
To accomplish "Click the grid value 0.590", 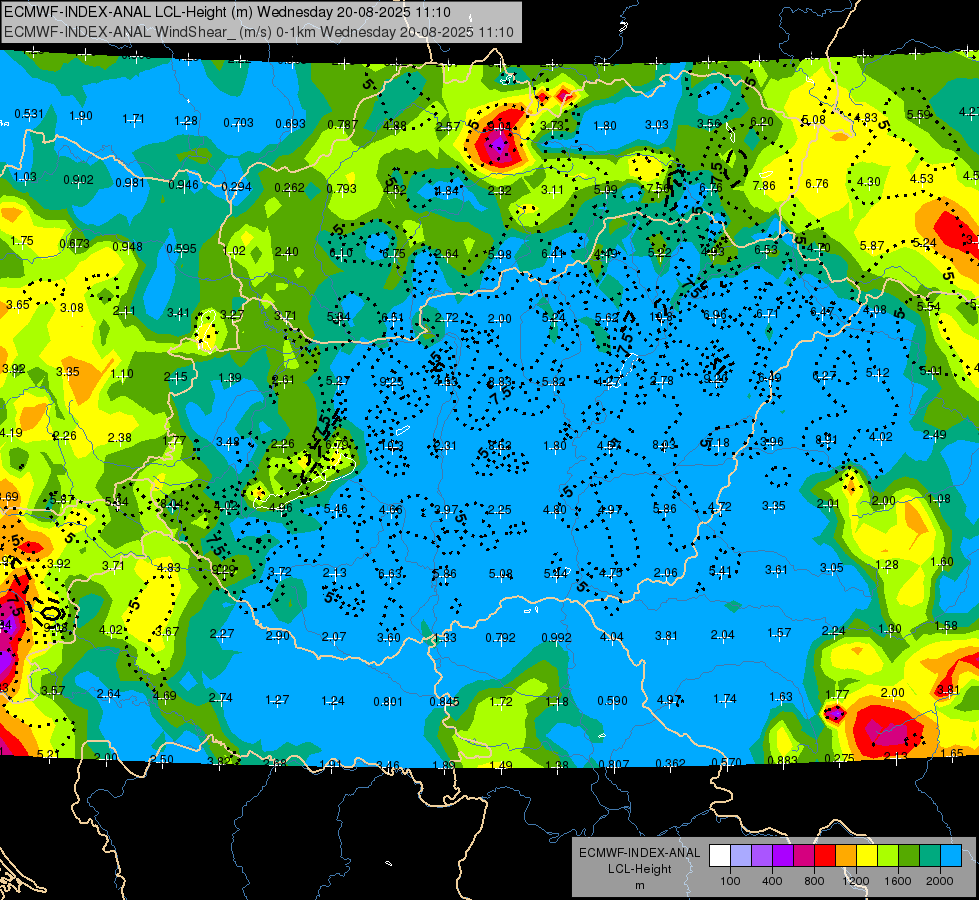I will [x=612, y=701].
